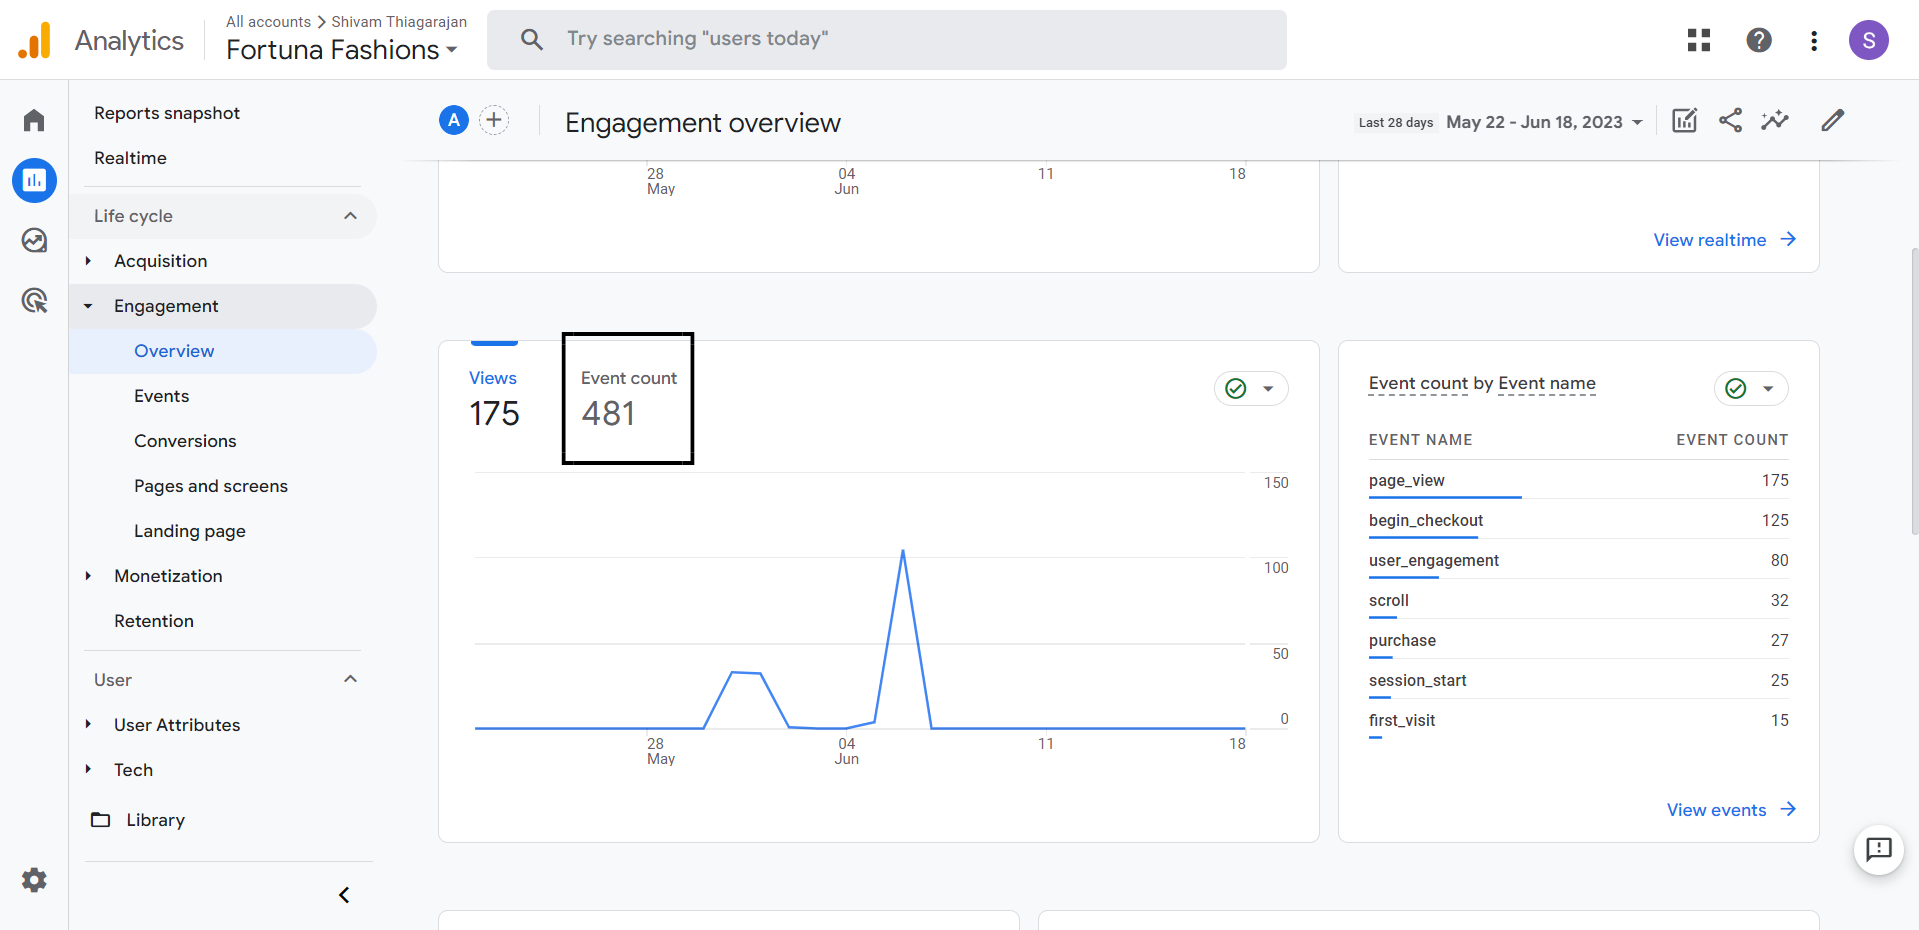
Task: Collapse the Life cycle section
Action: coord(350,215)
